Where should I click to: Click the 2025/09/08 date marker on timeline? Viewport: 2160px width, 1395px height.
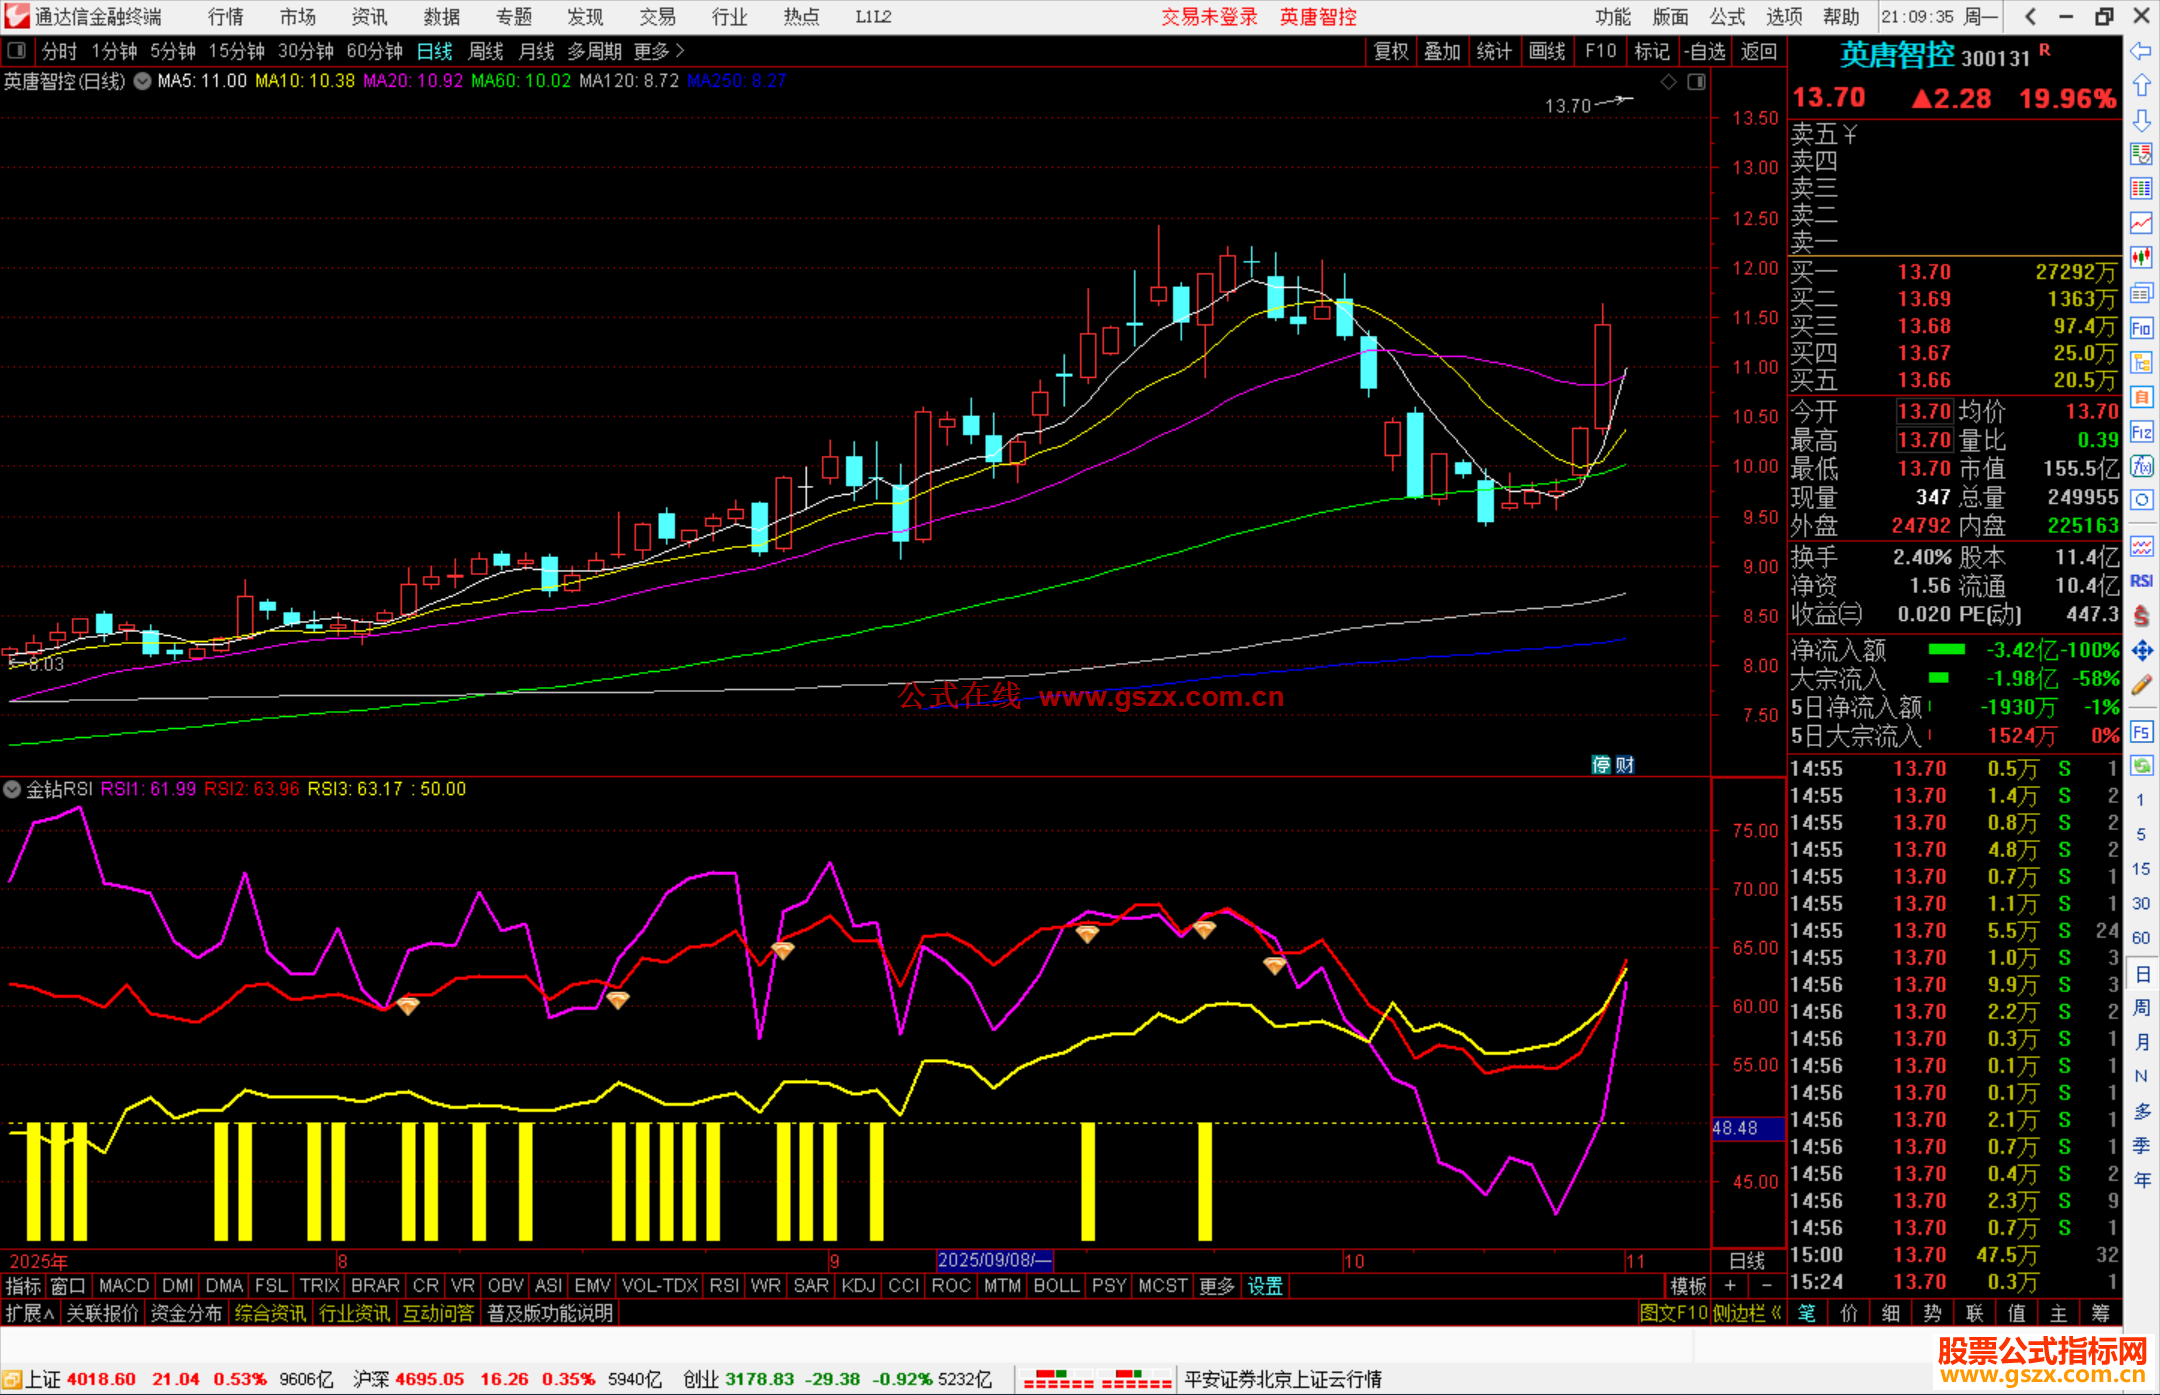(994, 1261)
